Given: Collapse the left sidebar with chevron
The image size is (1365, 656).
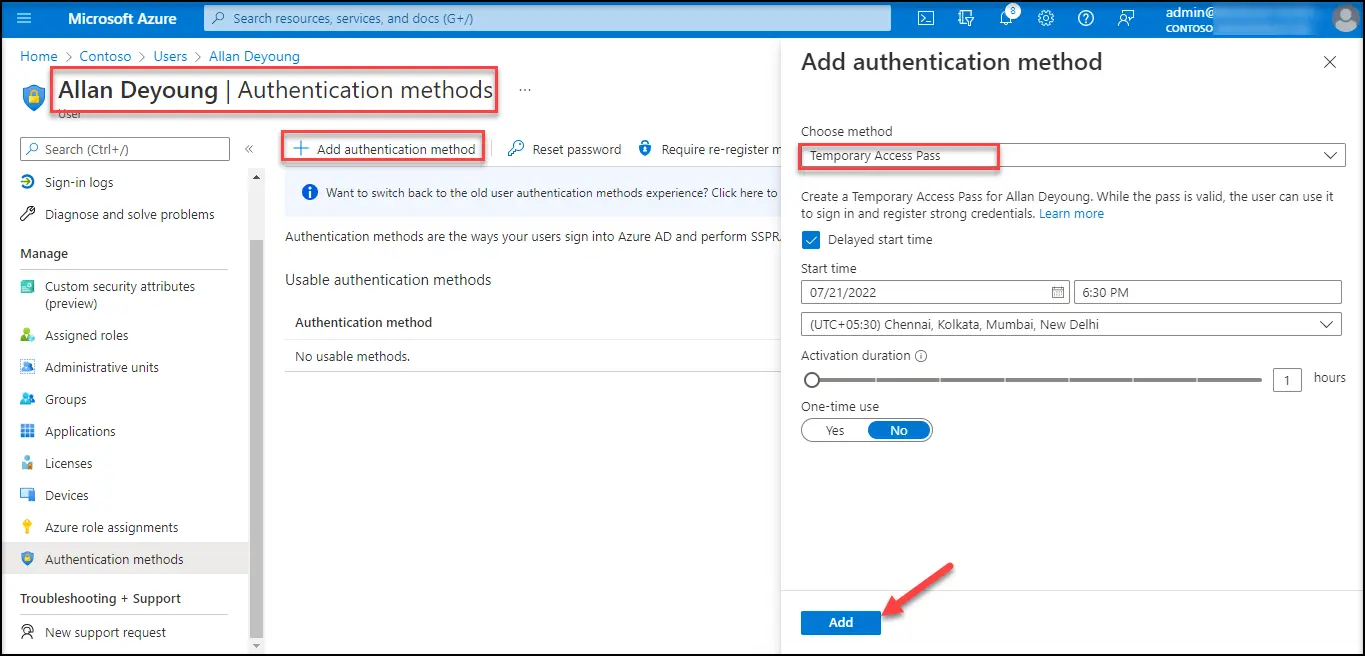Looking at the screenshot, I should click(249, 149).
